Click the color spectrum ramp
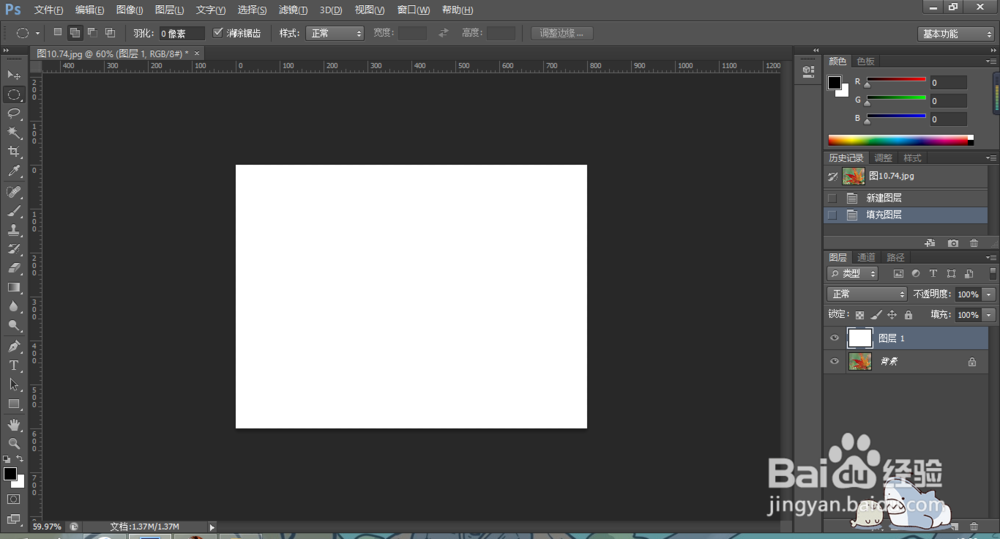The image size is (1000, 539). pyautogui.click(x=901, y=140)
